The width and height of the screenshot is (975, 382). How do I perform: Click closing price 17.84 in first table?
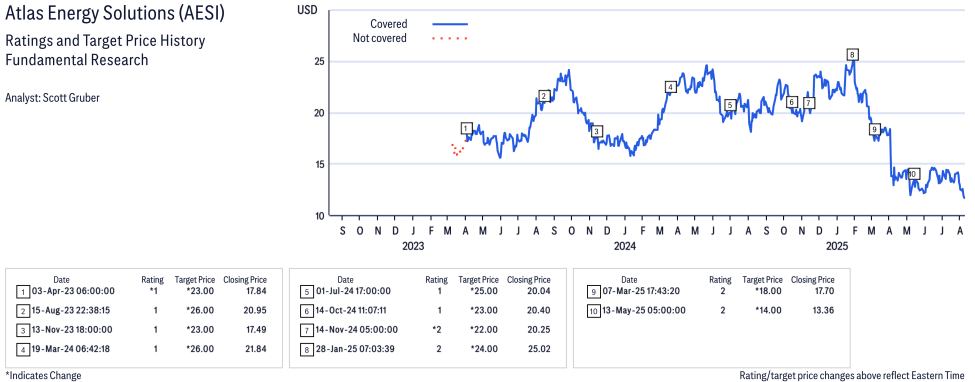[x=256, y=291]
